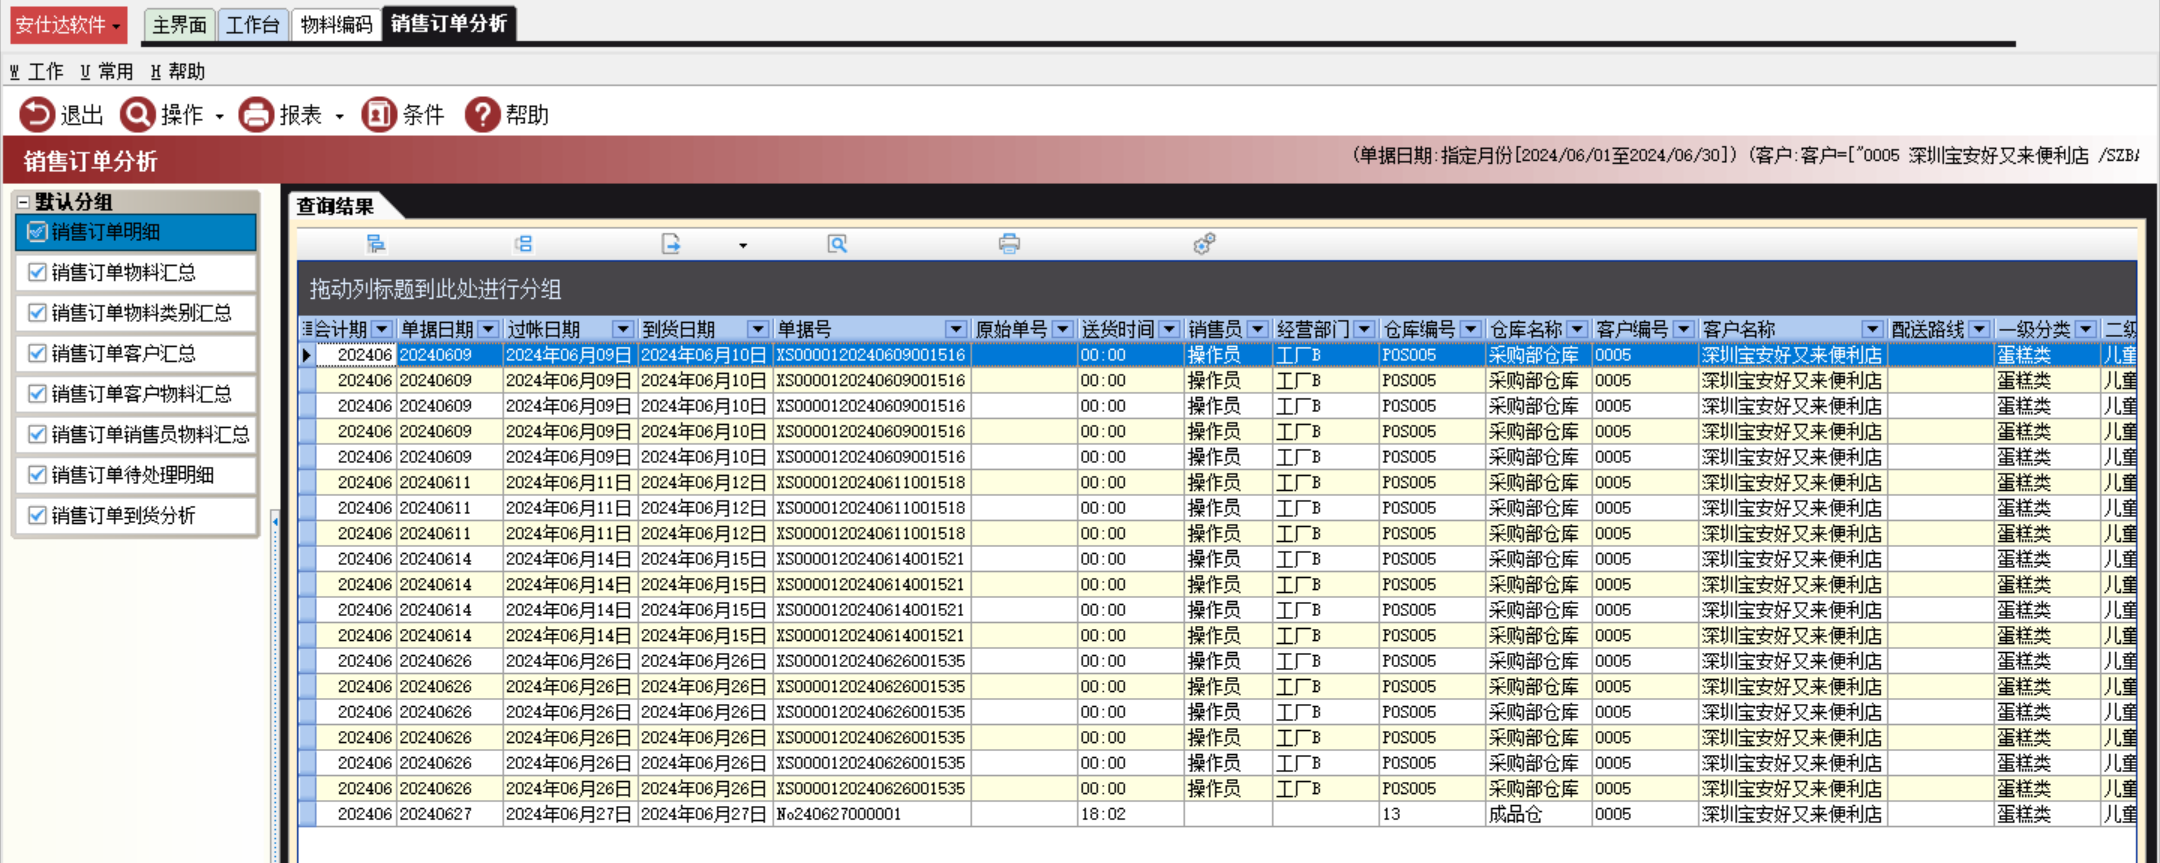Toggle the 销售订单客户汇总 checkbox

pos(38,353)
